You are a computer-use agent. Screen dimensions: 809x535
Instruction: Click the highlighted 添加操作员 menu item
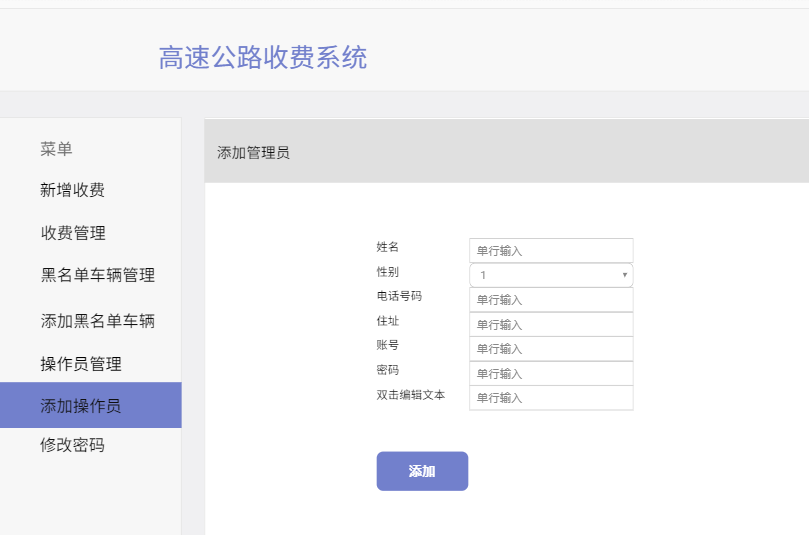point(81,405)
